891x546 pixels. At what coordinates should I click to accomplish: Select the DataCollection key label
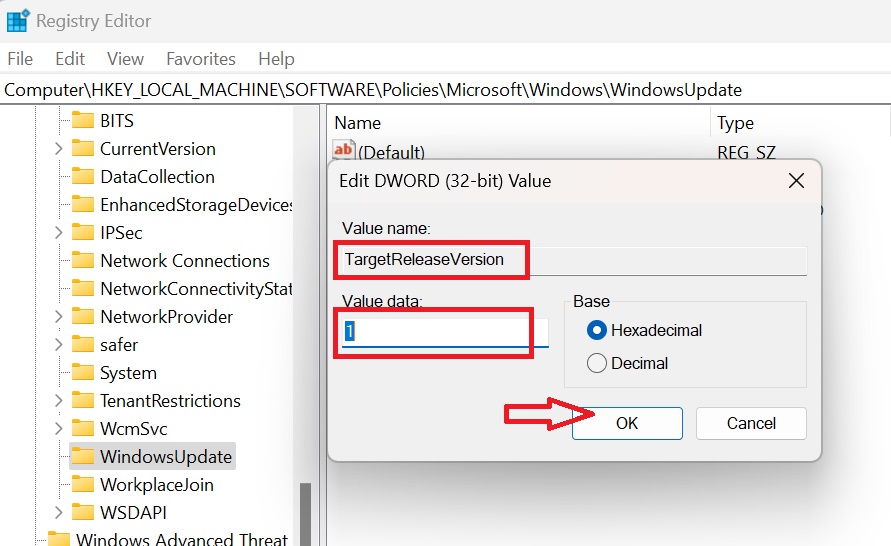[x=157, y=177]
